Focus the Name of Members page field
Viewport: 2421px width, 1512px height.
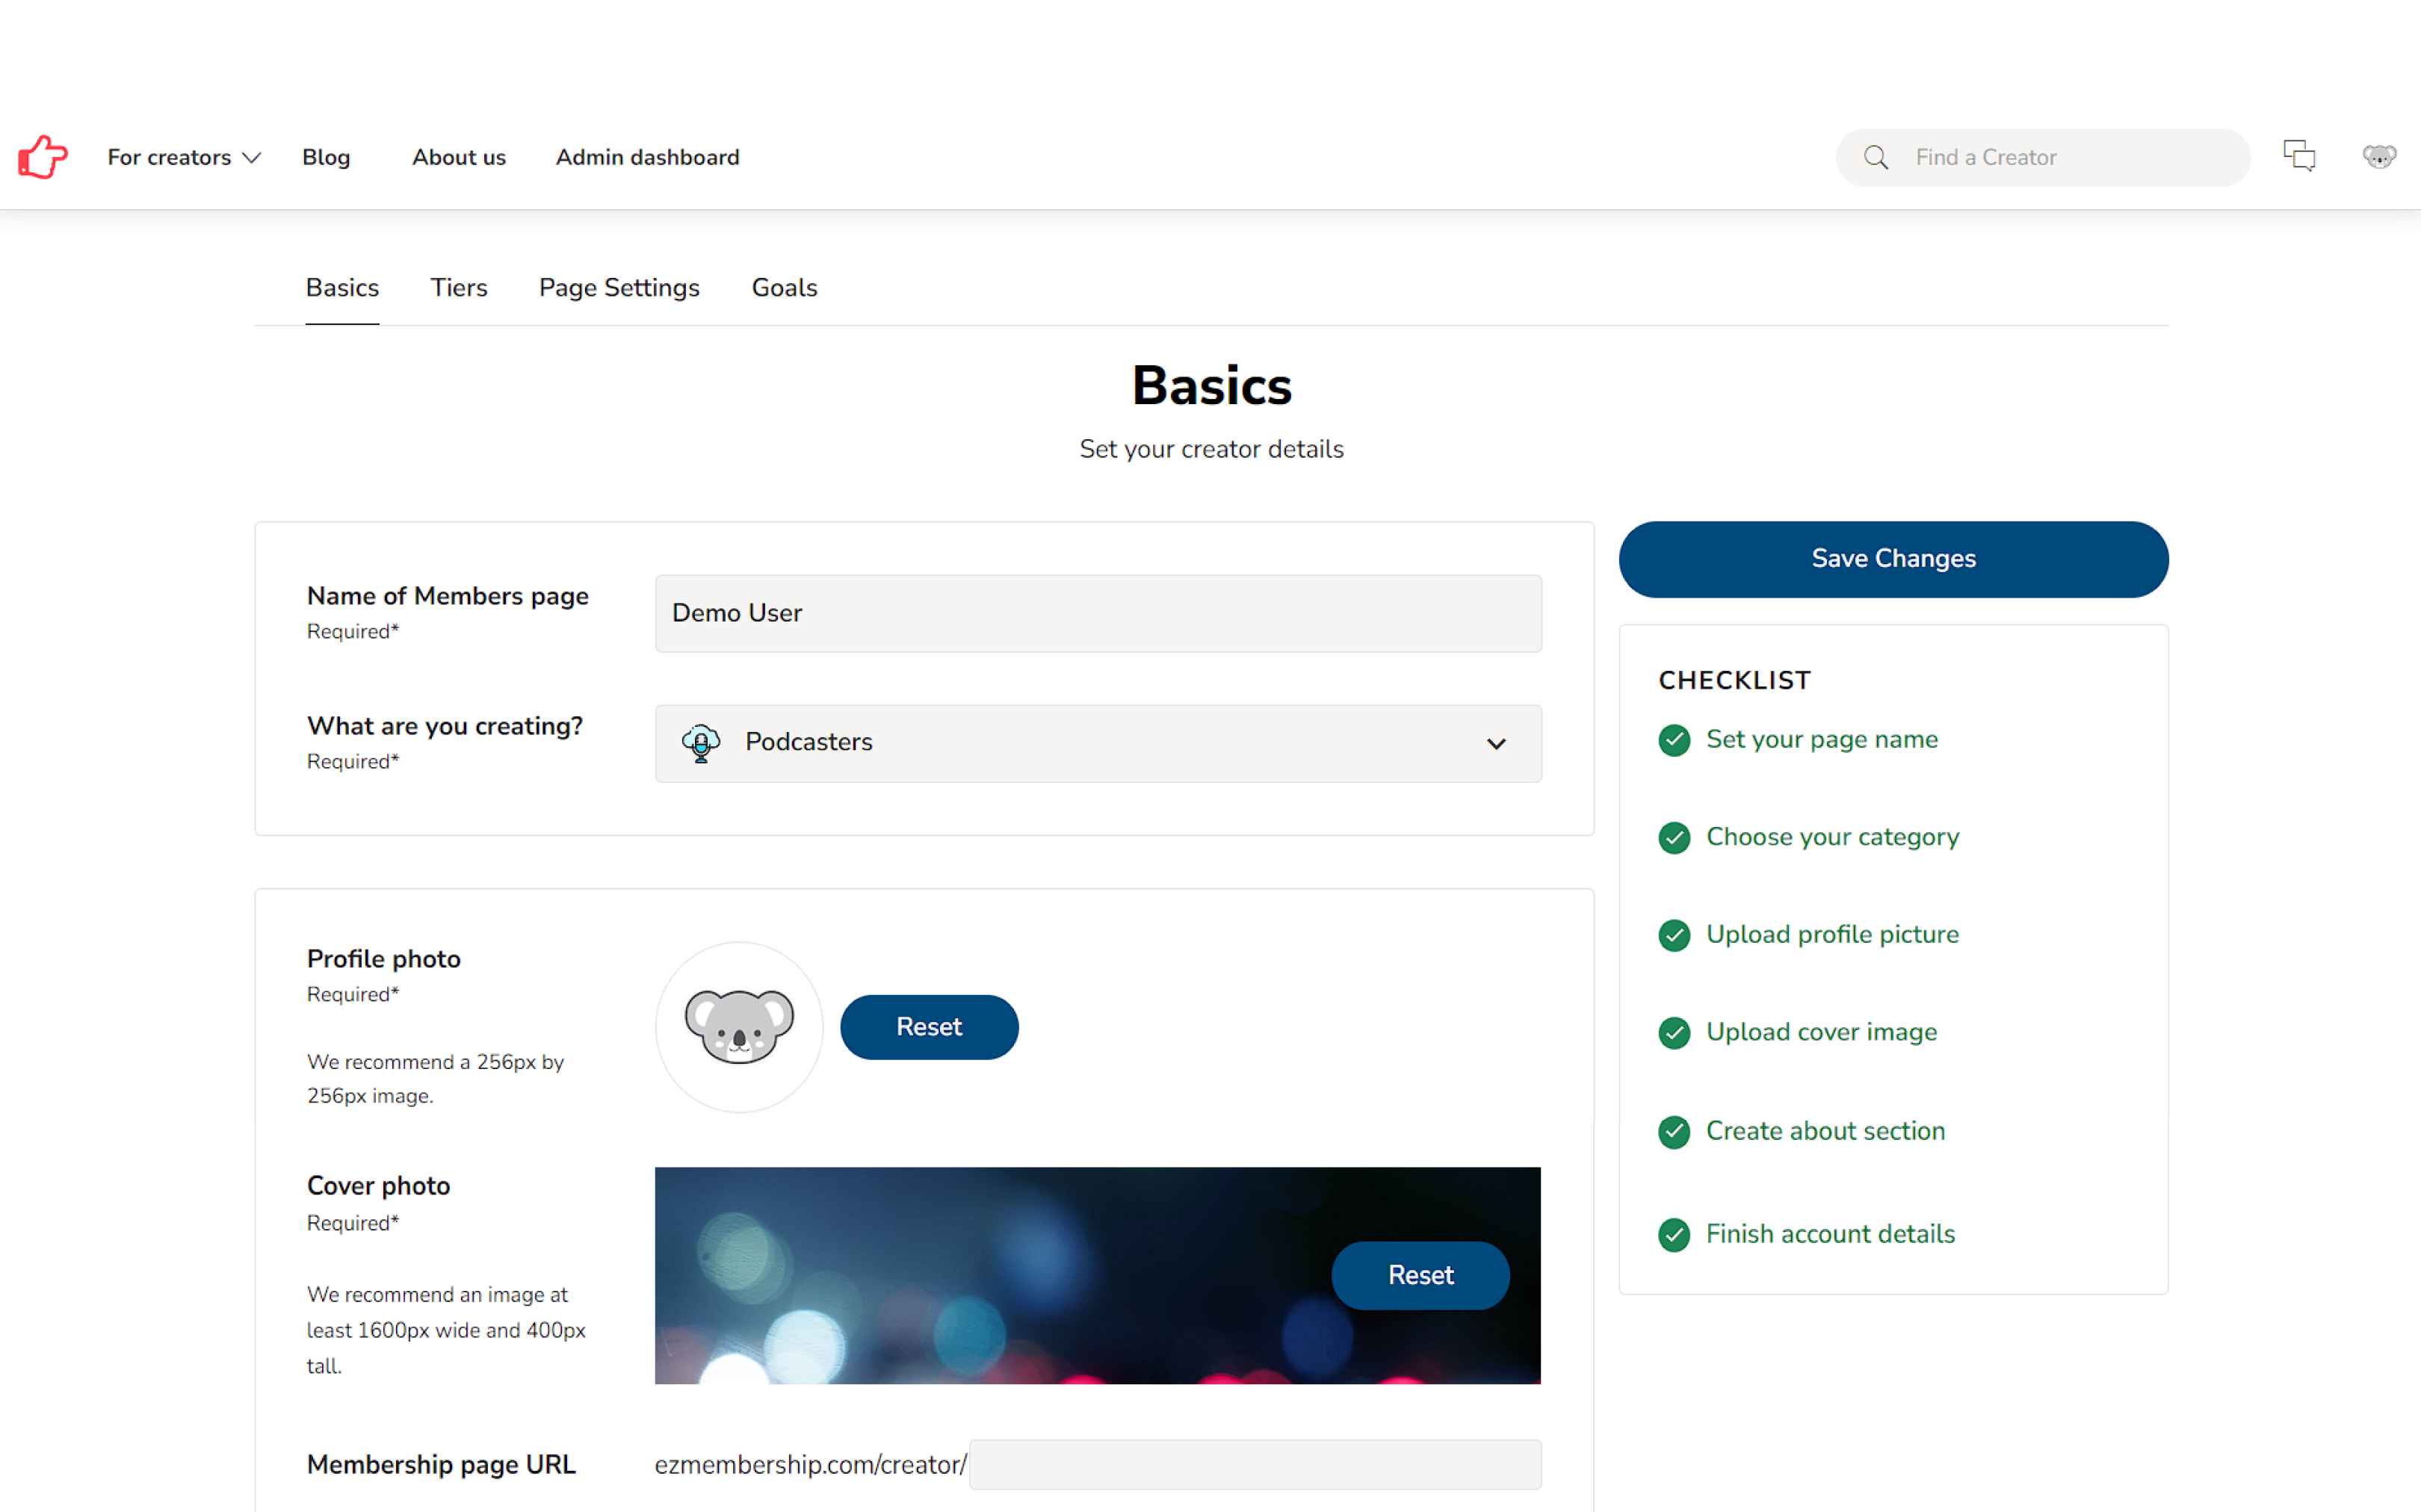click(1098, 613)
